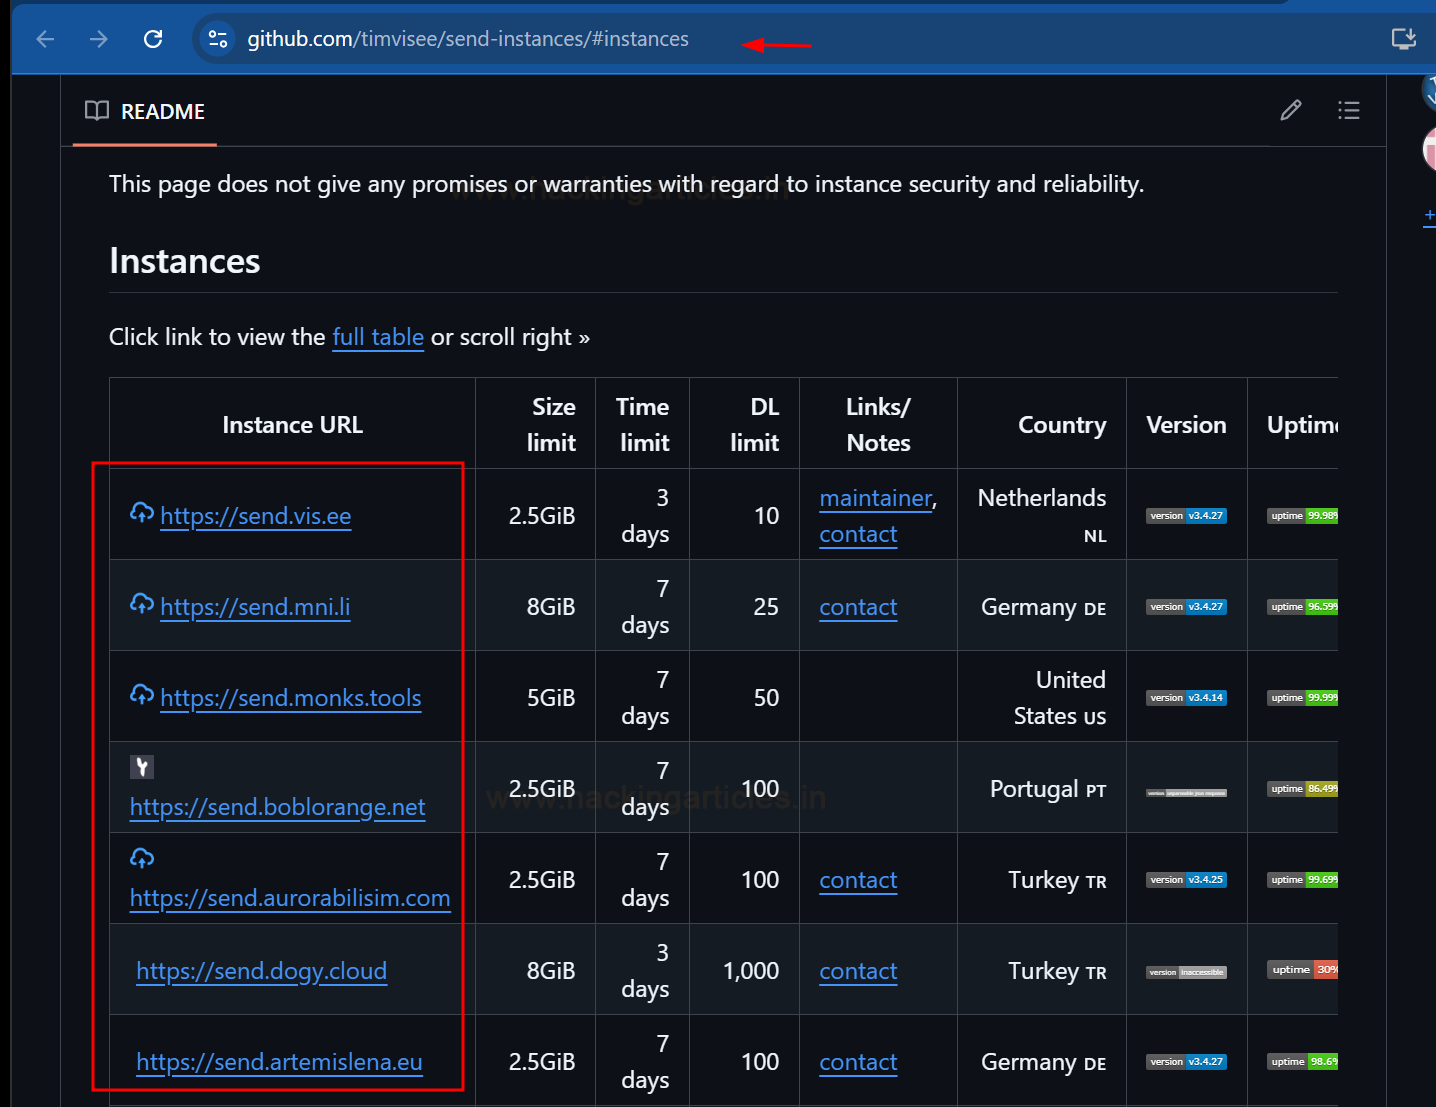Click contact link in send.aurorabilisim.com row
Viewport: 1436px width, 1107px height.
point(858,880)
